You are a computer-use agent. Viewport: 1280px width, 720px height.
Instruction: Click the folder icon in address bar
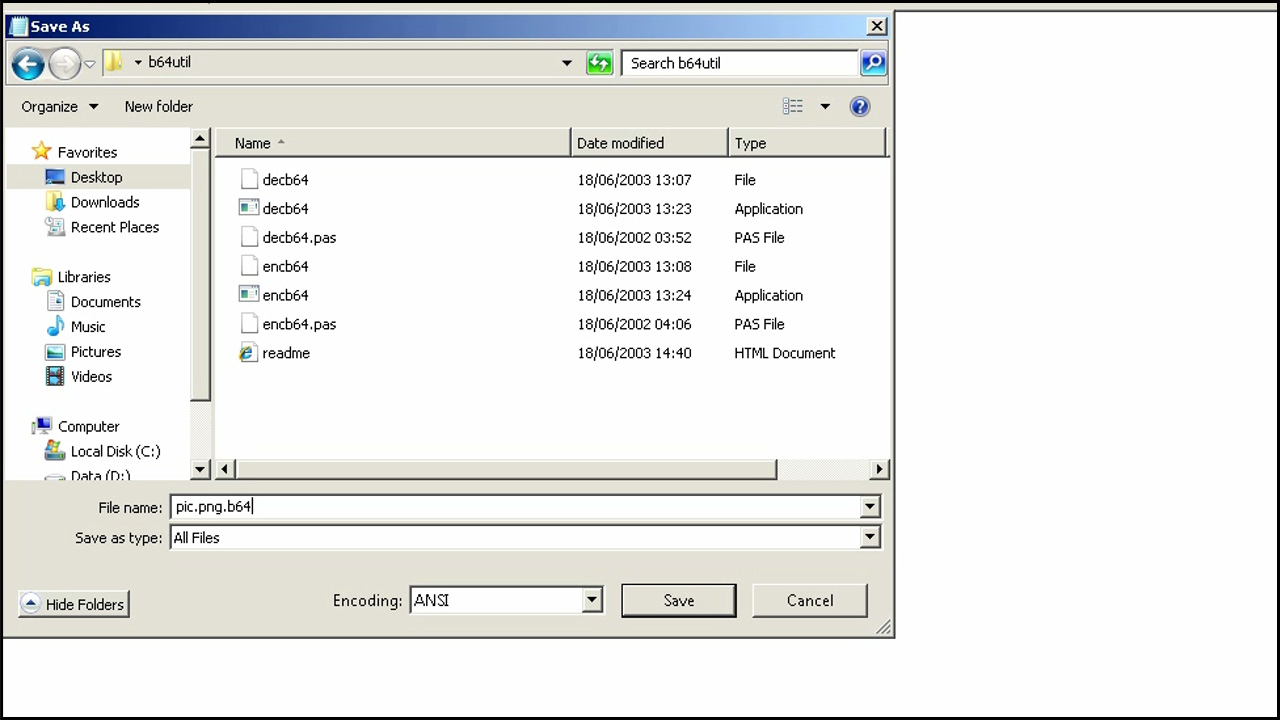[114, 62]
